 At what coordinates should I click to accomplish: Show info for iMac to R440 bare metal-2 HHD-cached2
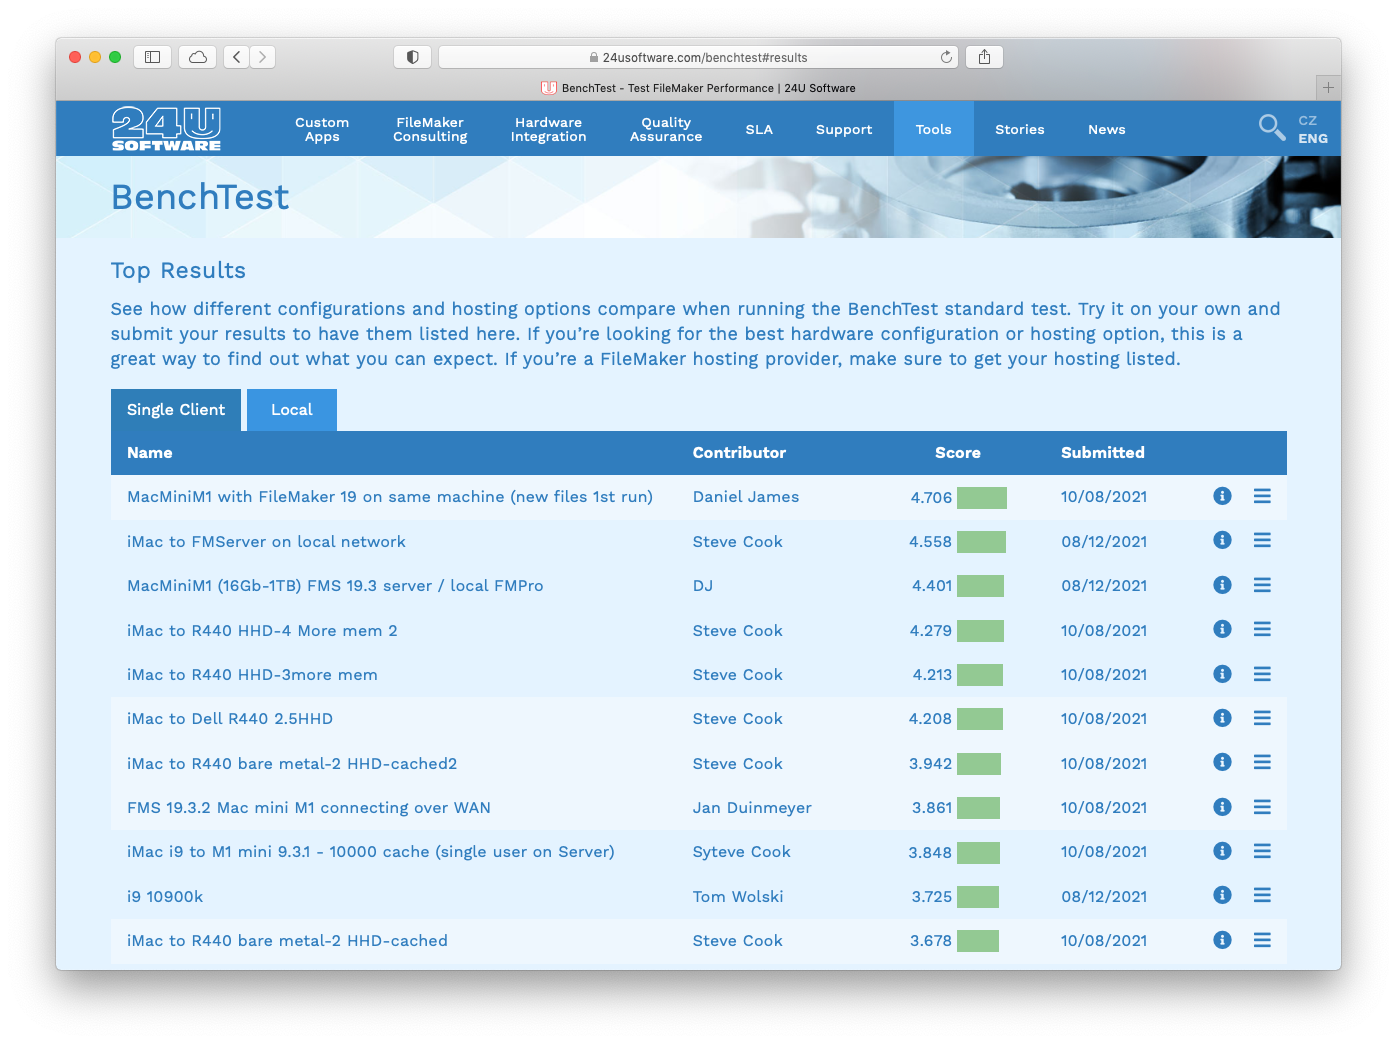pyautogui.click(x=1222, y=762)
